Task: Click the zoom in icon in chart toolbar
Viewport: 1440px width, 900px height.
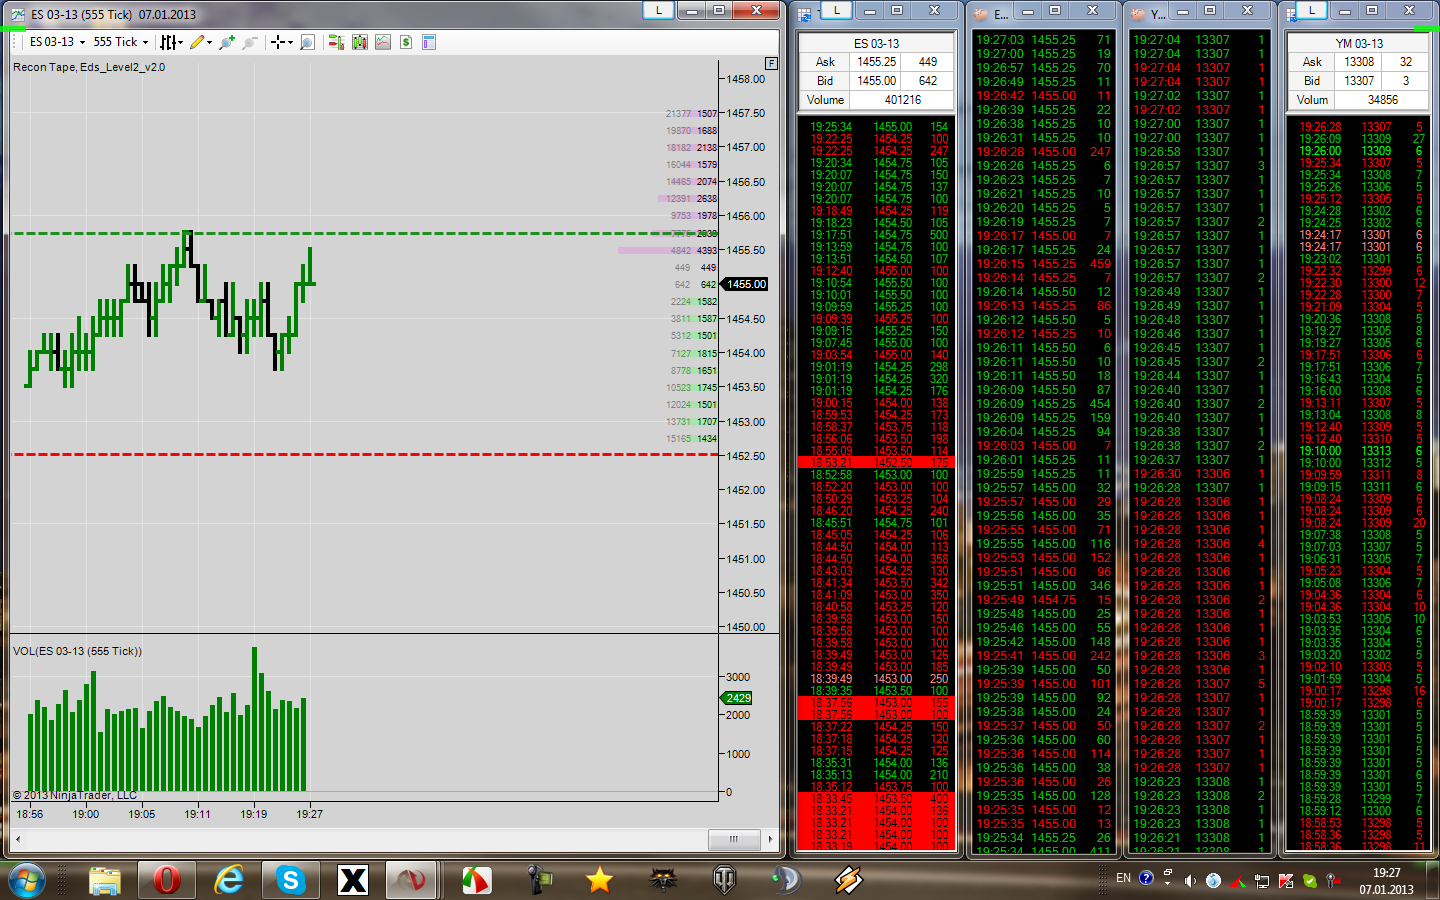Action: (x=227, y=42)
